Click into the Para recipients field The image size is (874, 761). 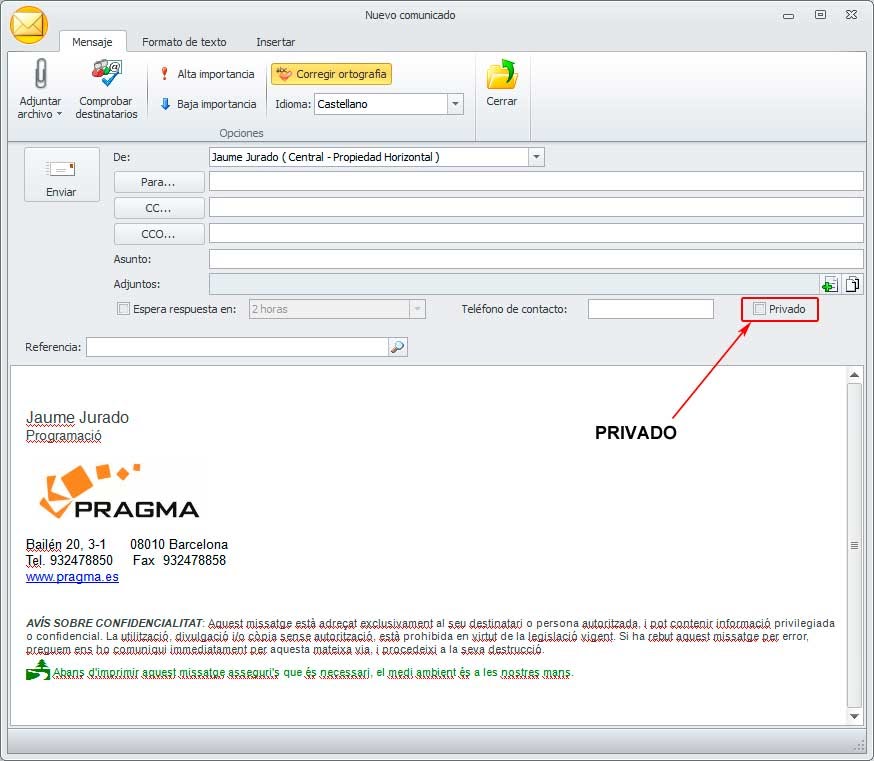(x=536, y=181)
